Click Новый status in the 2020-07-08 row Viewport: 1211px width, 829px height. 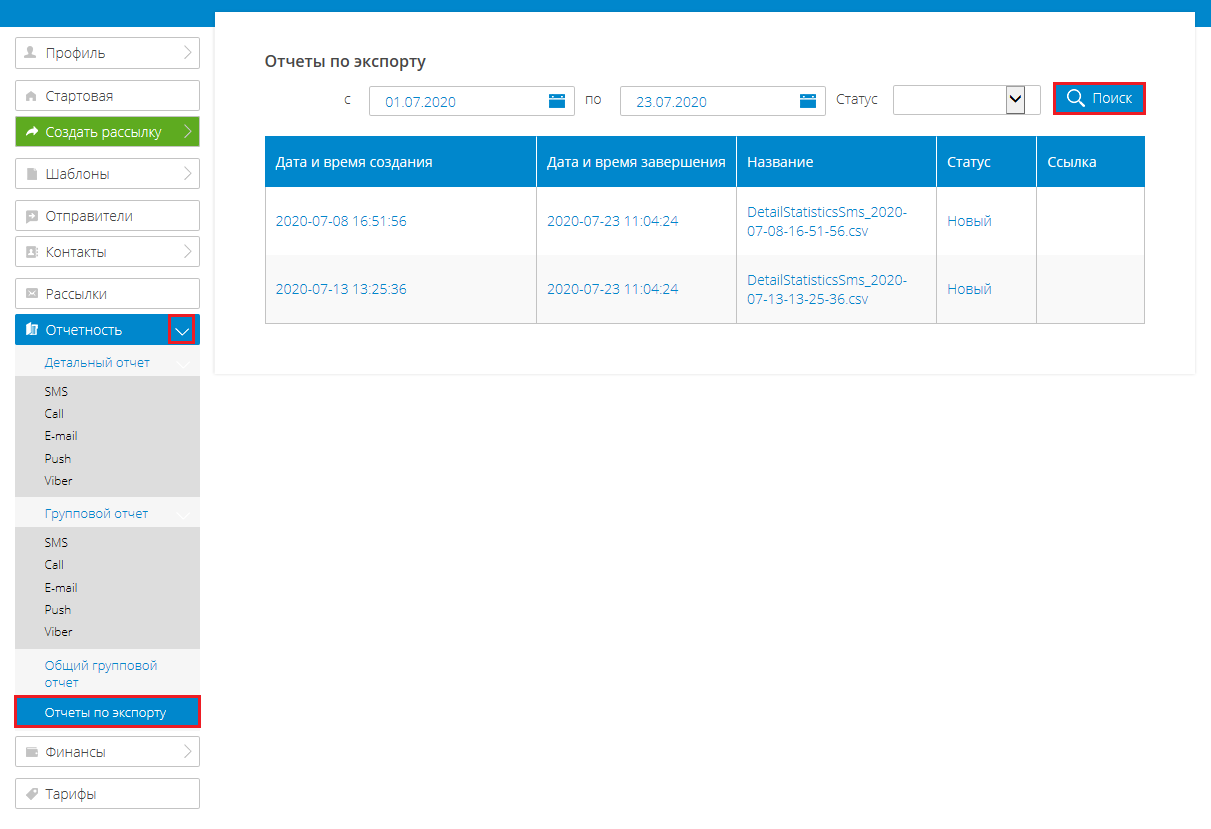pos(969,221)
